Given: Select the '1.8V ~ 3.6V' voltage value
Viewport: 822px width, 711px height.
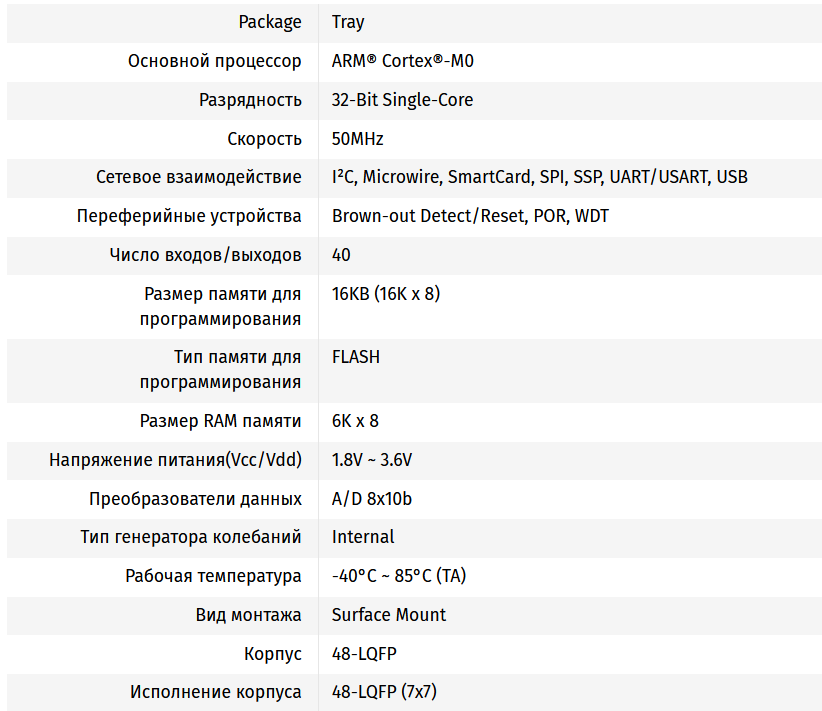Looking at the screenshot, I should click(x=372, y=460).
